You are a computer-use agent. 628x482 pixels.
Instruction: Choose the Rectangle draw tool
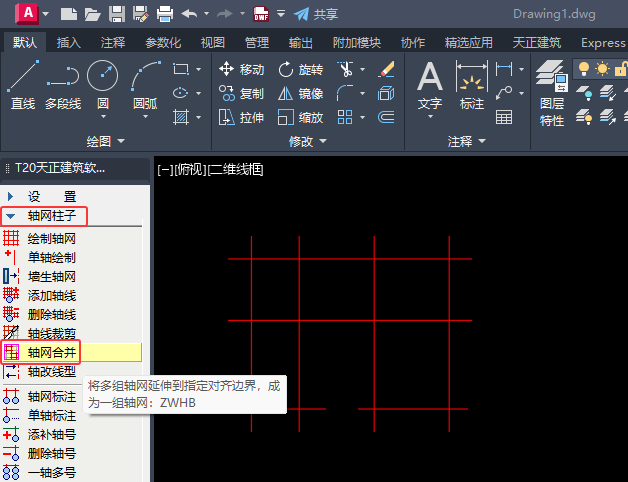pyautogui.click(x=181, y=69)
